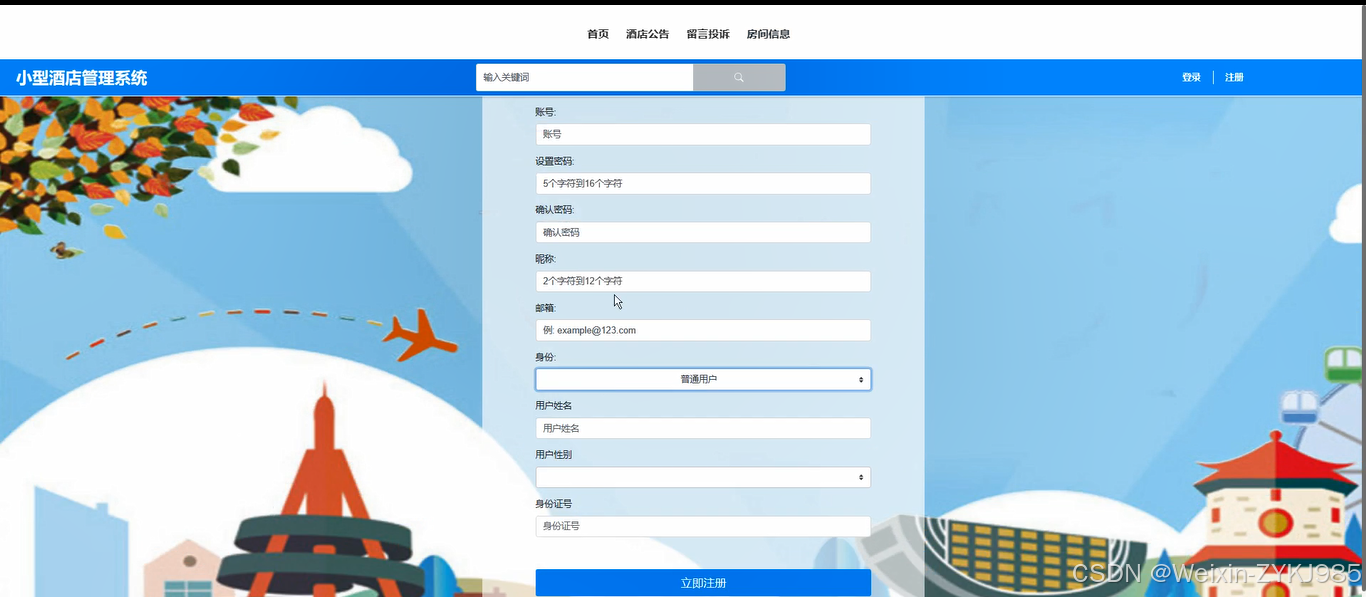This screenshot has height=597, width=1366.
Task: Open the 房间信息 menu item
Action: [768, 34]
